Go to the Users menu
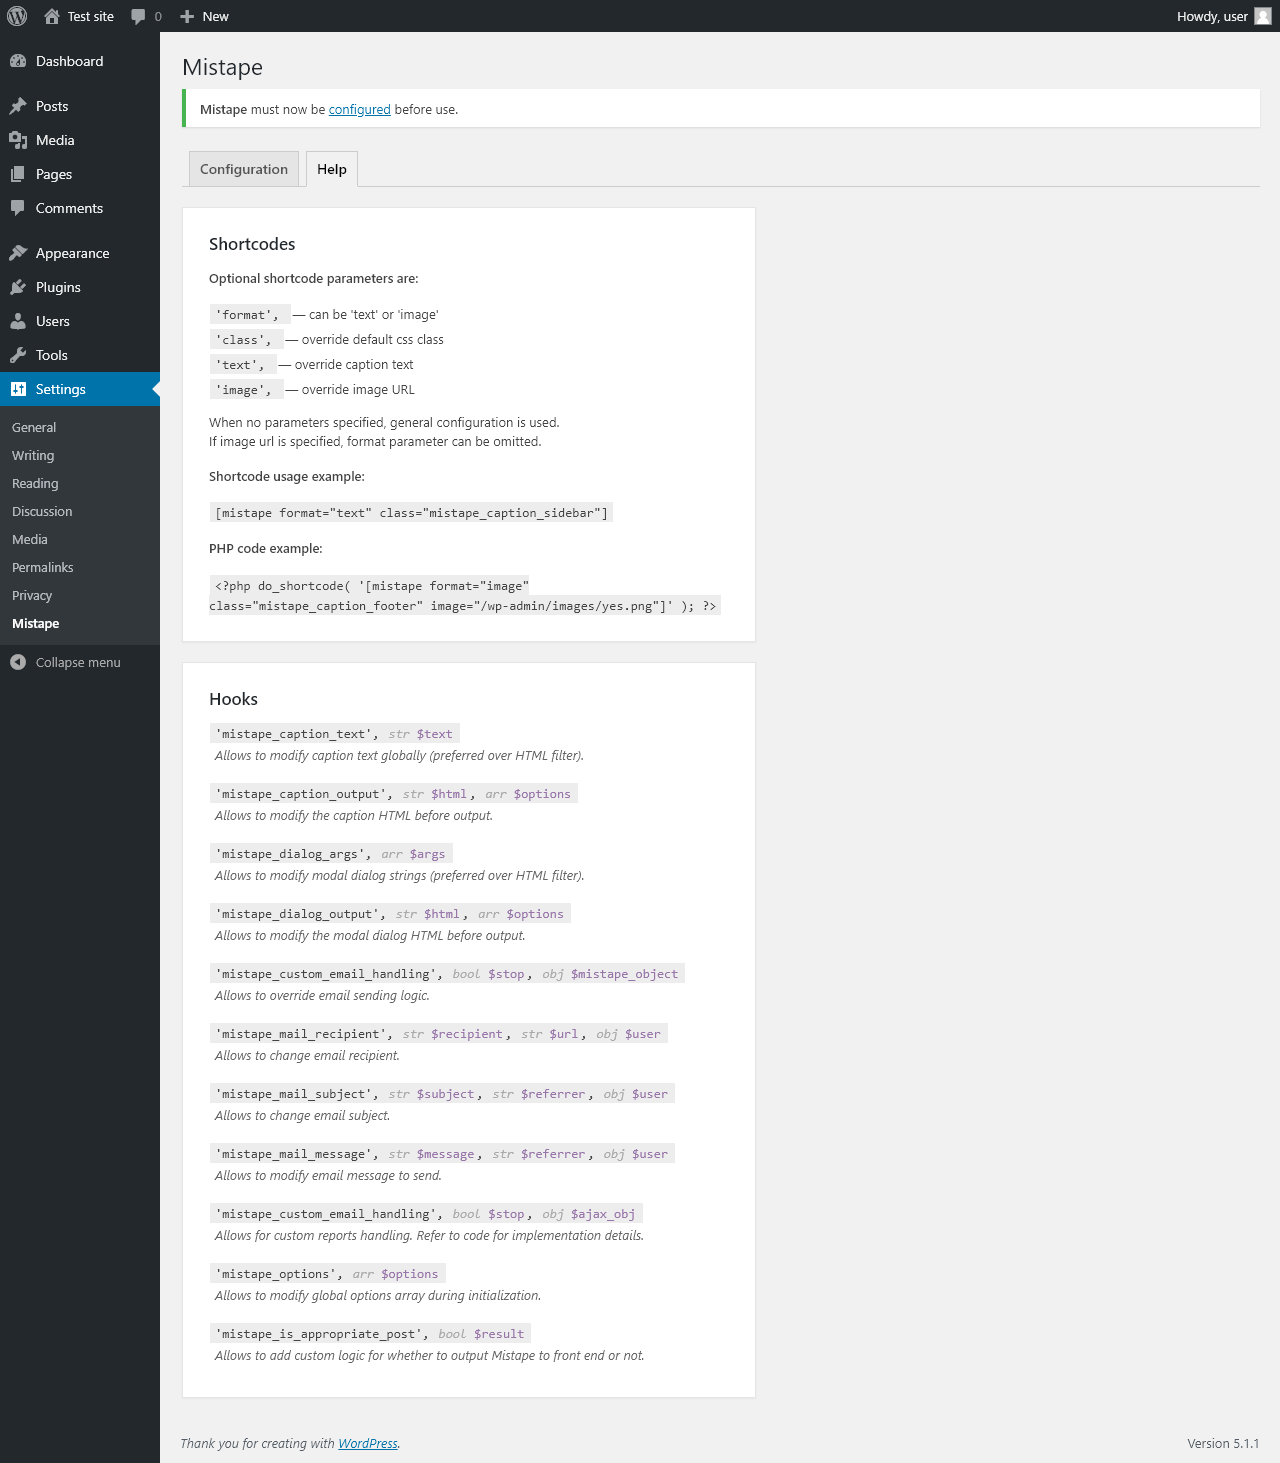This screenshot has height=1463, width=1280. click(53, 321)
